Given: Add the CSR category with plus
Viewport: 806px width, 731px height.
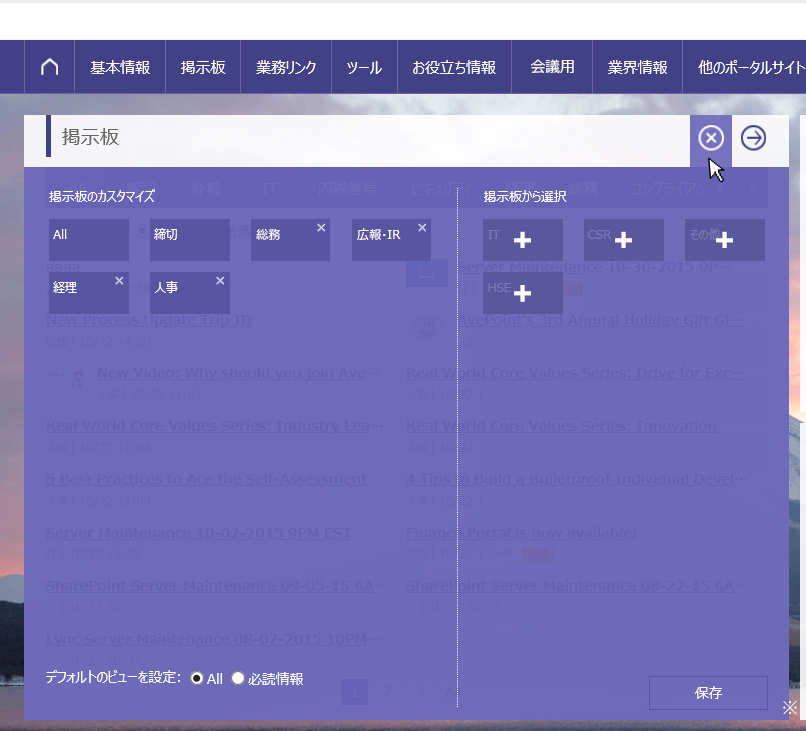Looking at the screenshot, I should coord(624,240).
